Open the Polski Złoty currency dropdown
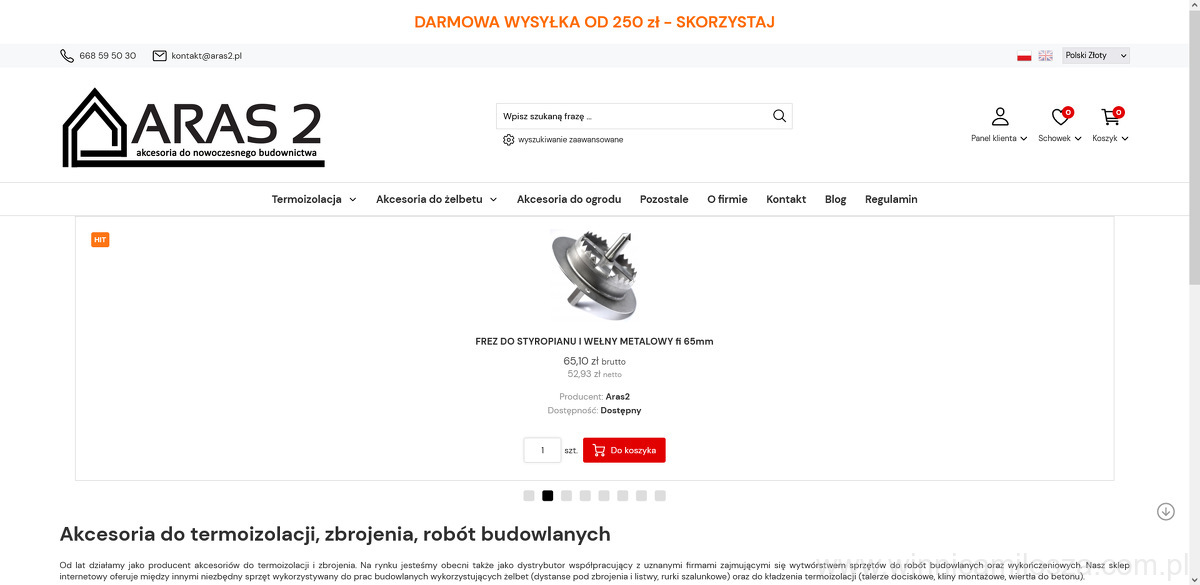Screen dimensions: 1200x585 point(1096,56)
